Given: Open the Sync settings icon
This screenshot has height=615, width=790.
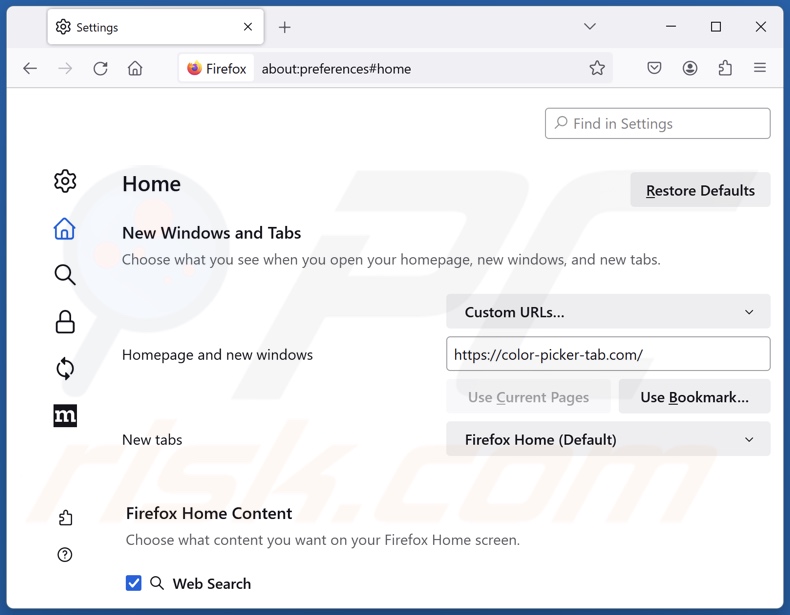Looking at the screenshot, I should point(65,369).
